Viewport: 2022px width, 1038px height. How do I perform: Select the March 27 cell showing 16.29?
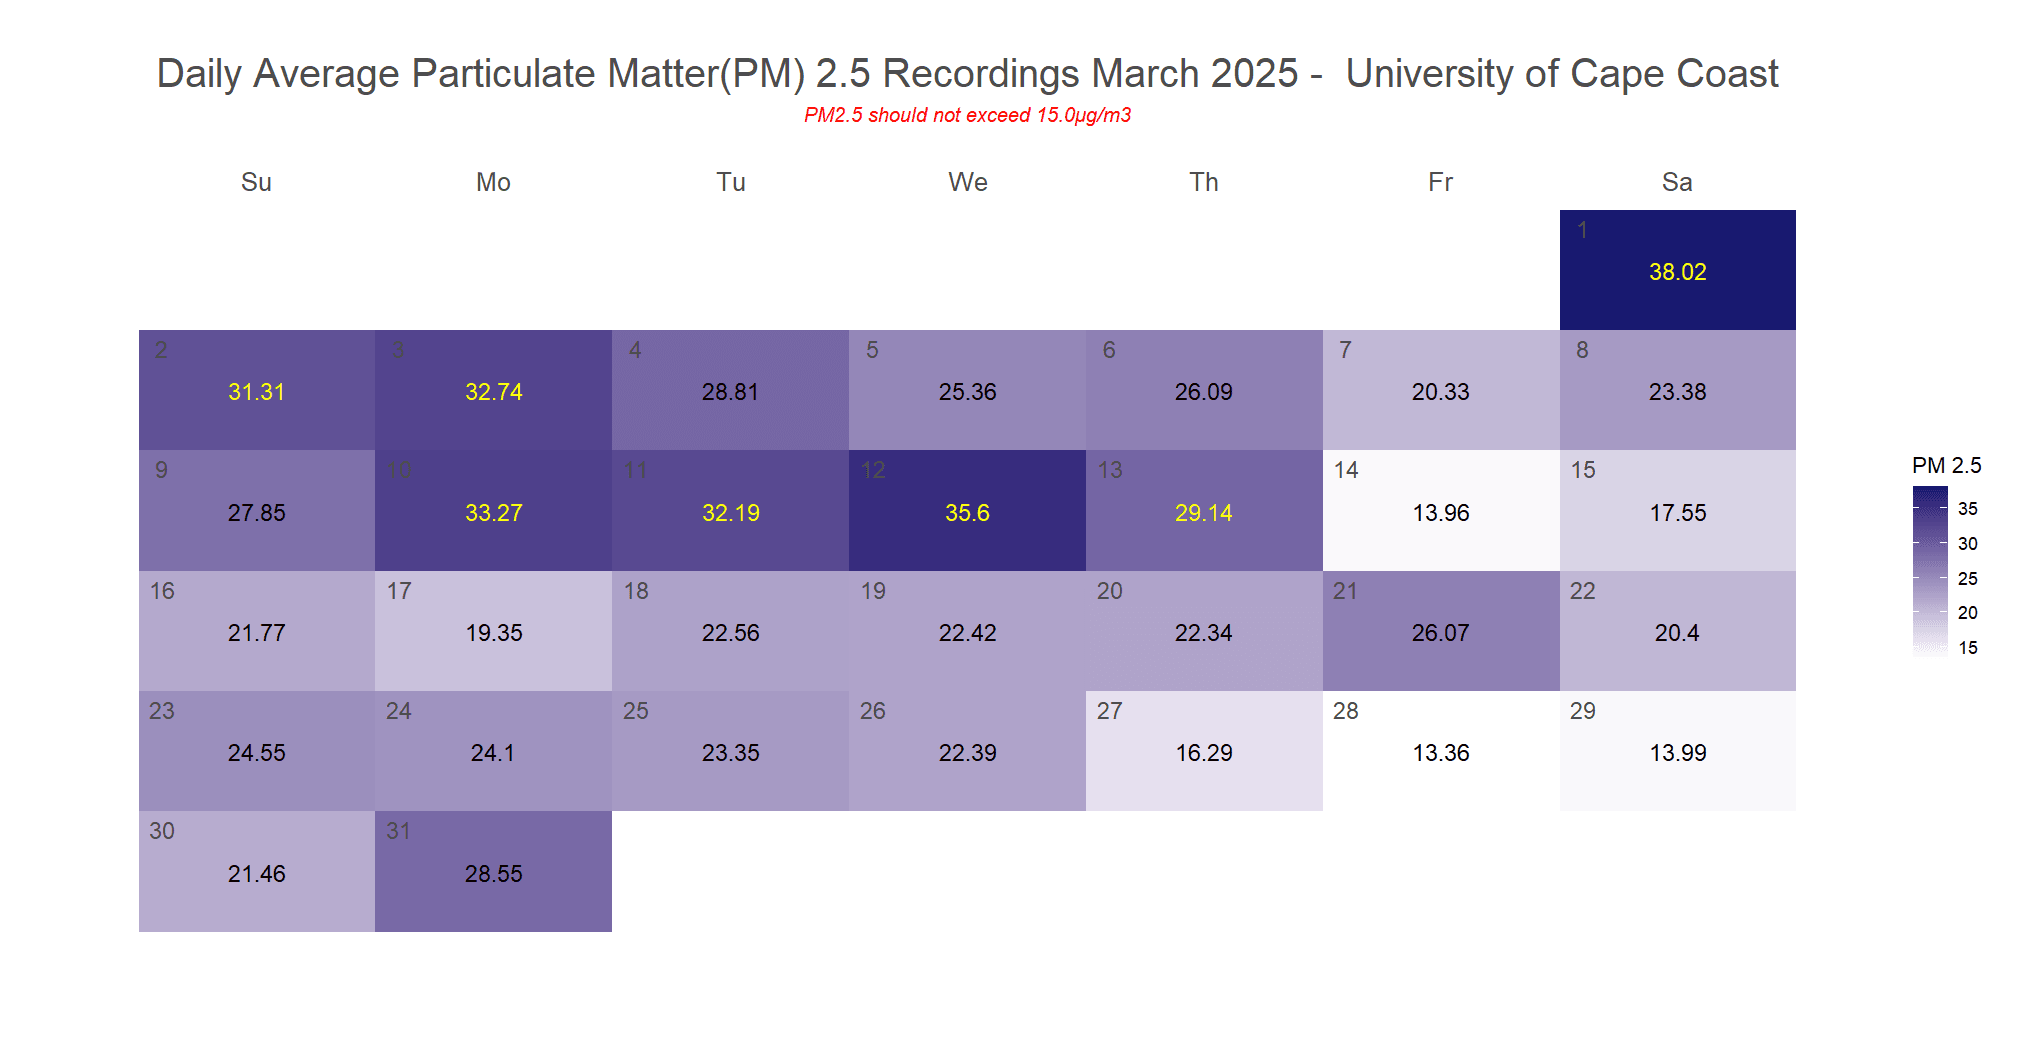pos(1203,751)
